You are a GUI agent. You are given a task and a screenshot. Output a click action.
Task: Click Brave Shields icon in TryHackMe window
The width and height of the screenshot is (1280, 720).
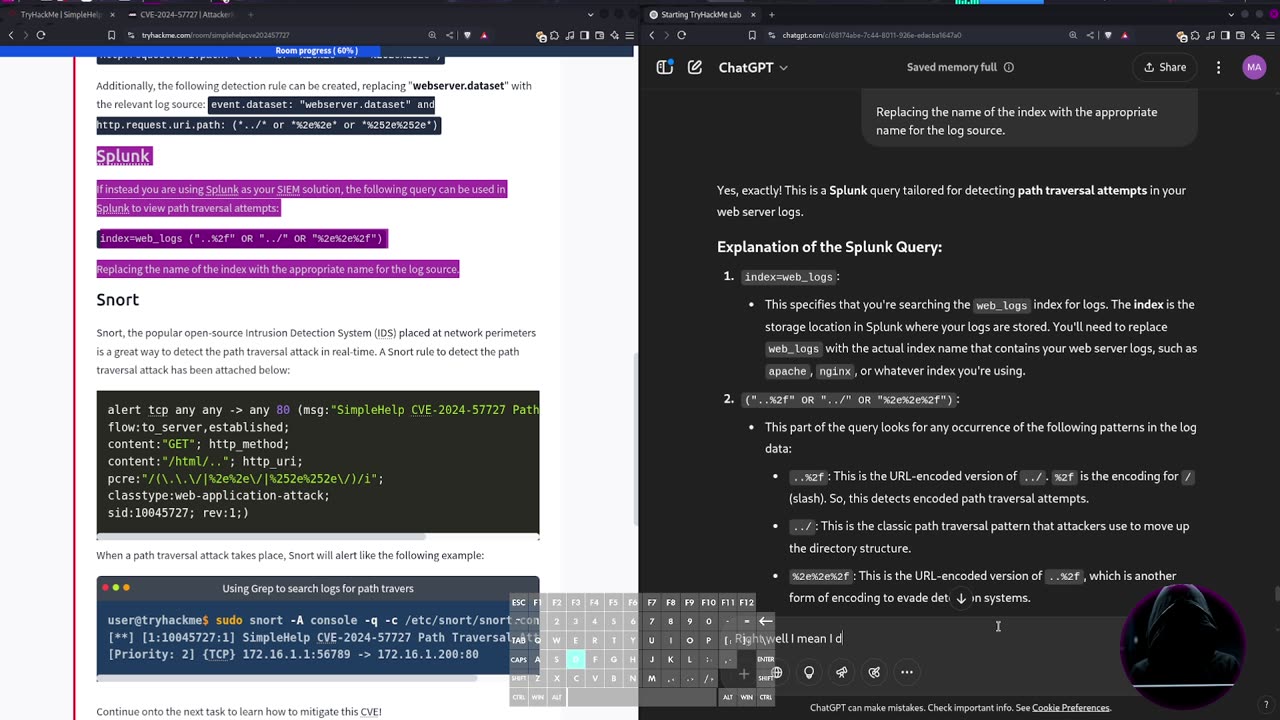tap(466, 35)
